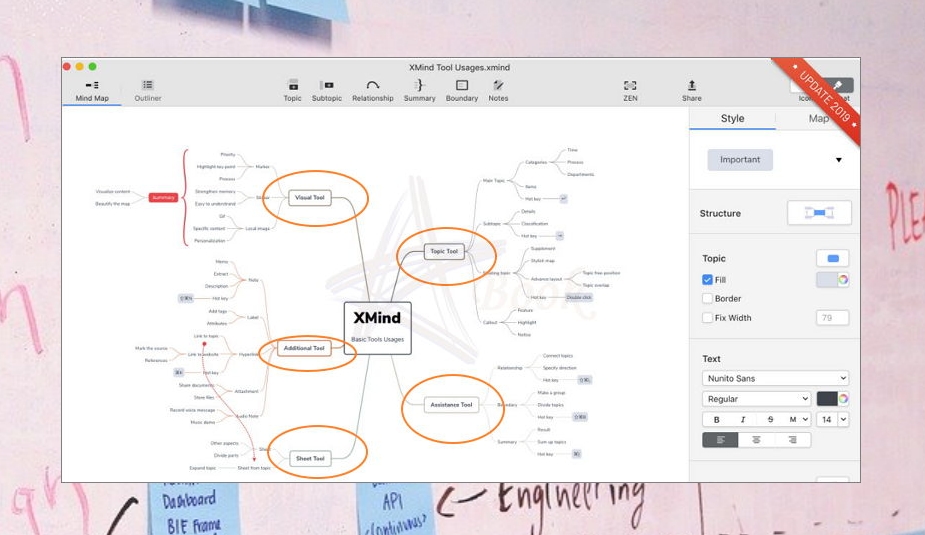
Task: Click the 'Local image' subtopic
Action: (x=258, y=228)
